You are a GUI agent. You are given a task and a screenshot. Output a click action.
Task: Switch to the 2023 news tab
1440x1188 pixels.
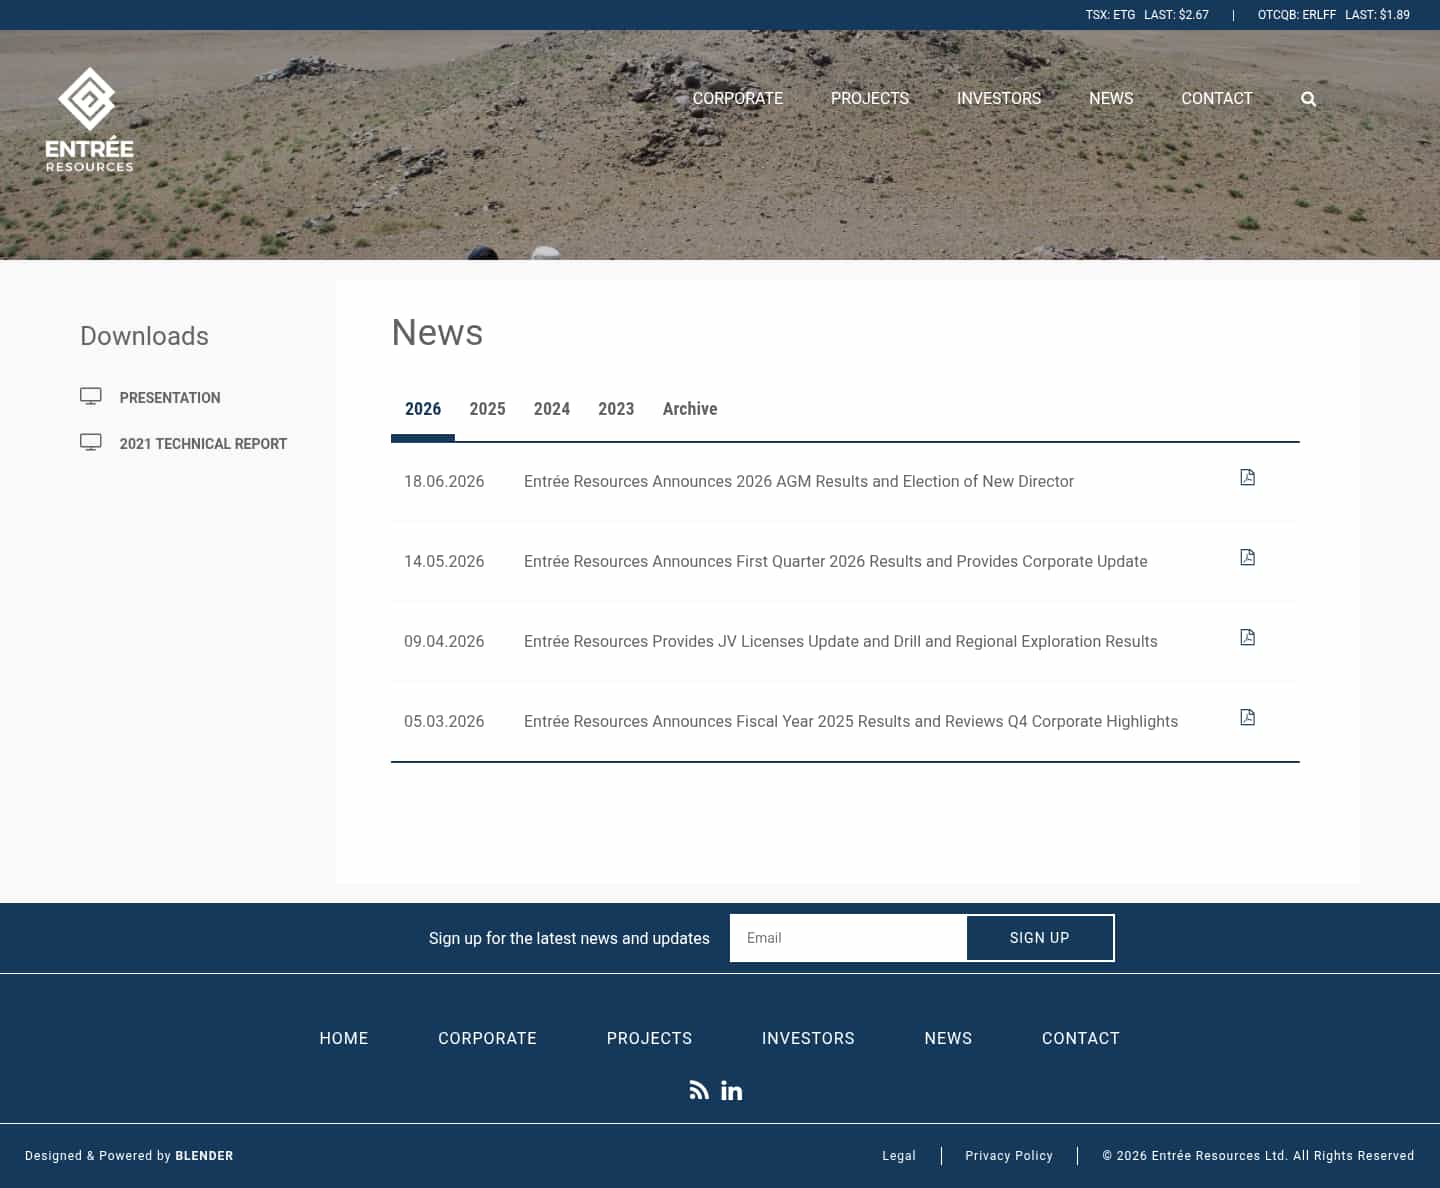(616, 409)
